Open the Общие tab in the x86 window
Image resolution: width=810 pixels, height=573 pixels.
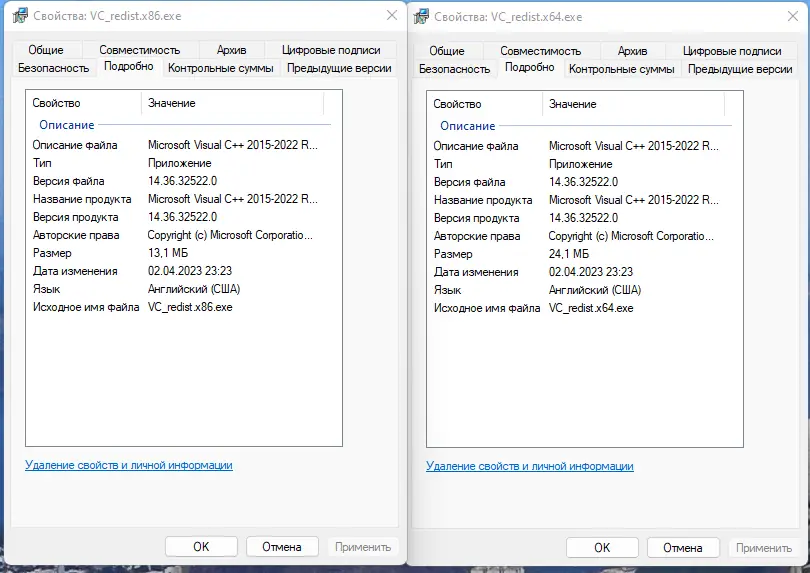pos(46,50)
